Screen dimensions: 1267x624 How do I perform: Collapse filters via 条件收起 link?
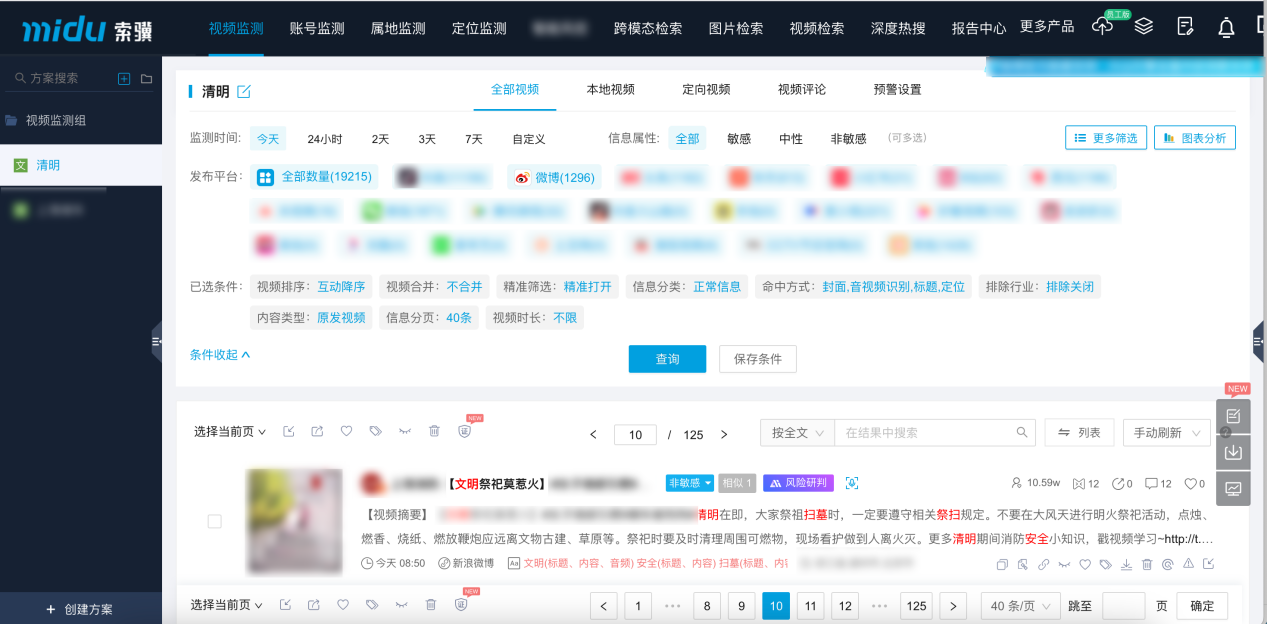click(216, 353)
